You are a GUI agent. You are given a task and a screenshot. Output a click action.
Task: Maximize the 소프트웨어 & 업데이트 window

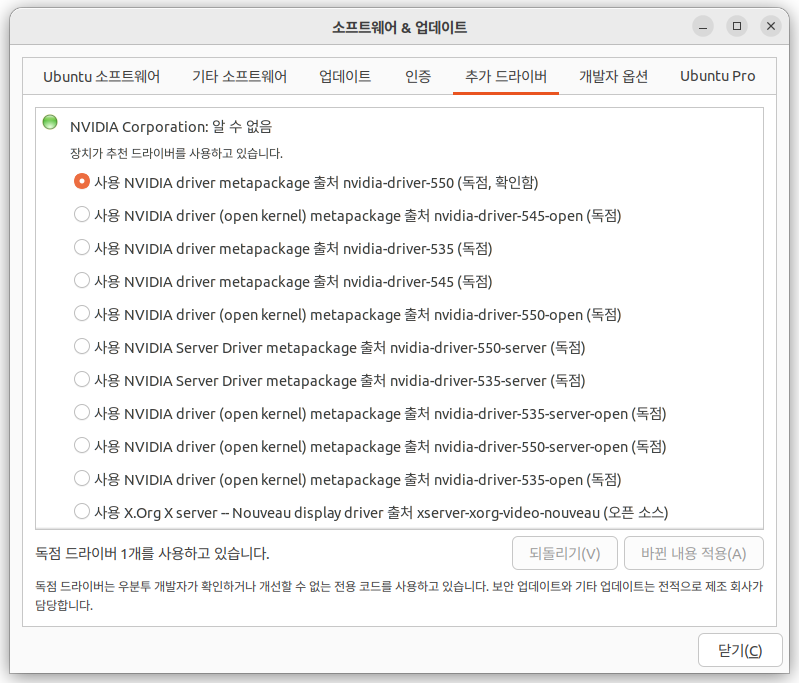click(x=737, y=27)
